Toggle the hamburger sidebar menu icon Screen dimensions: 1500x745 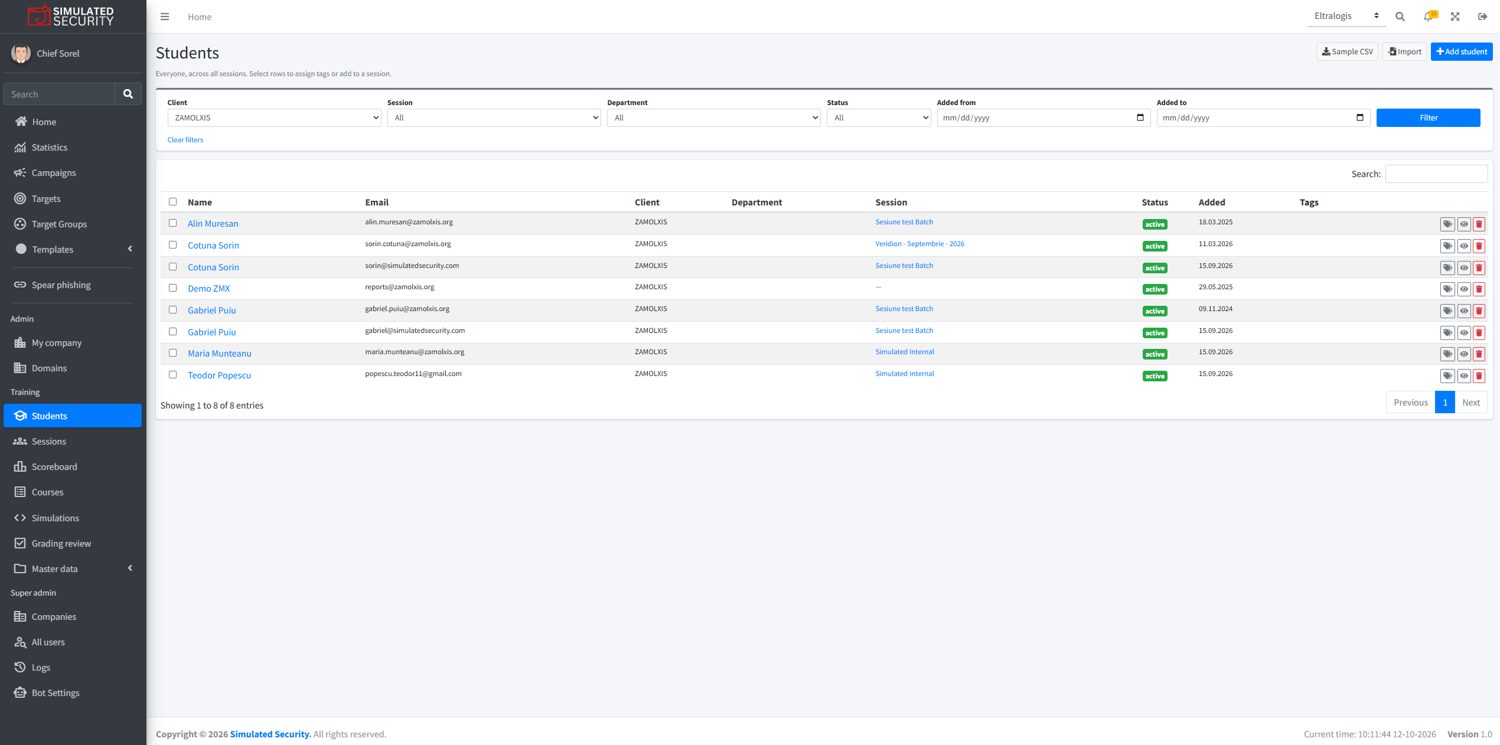[x=165, y=17]
